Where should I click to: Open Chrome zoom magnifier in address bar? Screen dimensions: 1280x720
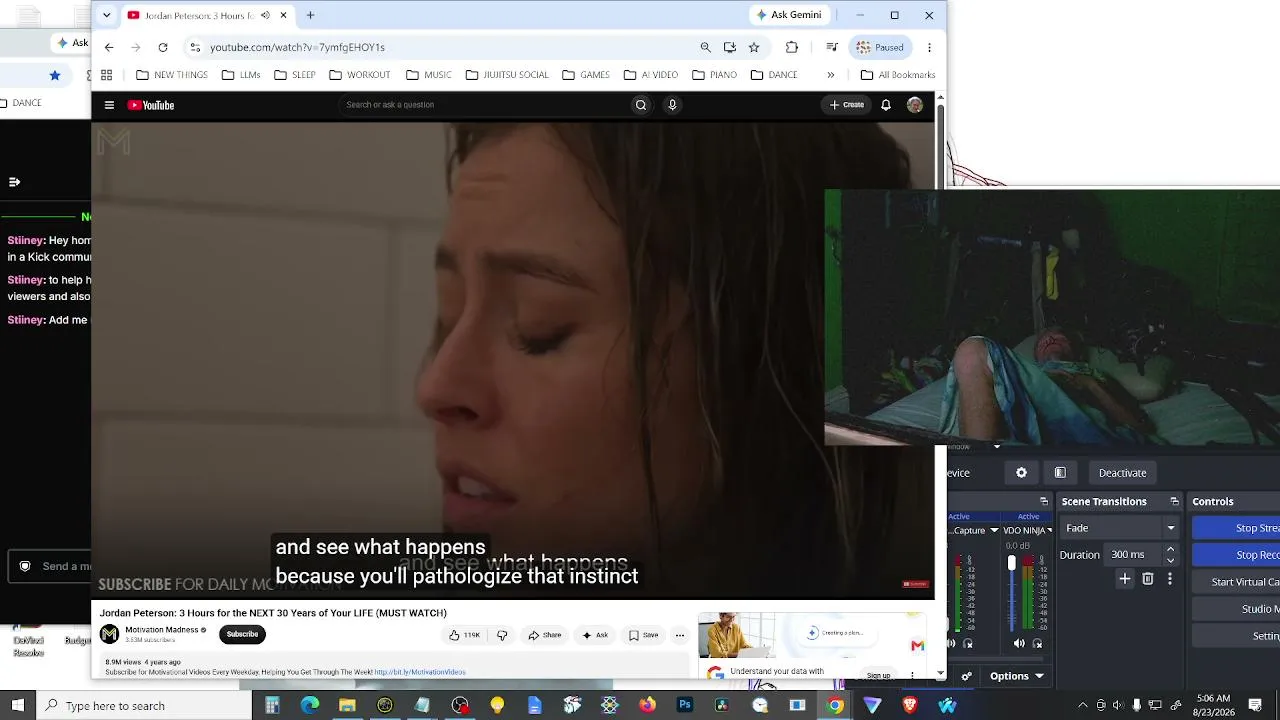(706, 47)
